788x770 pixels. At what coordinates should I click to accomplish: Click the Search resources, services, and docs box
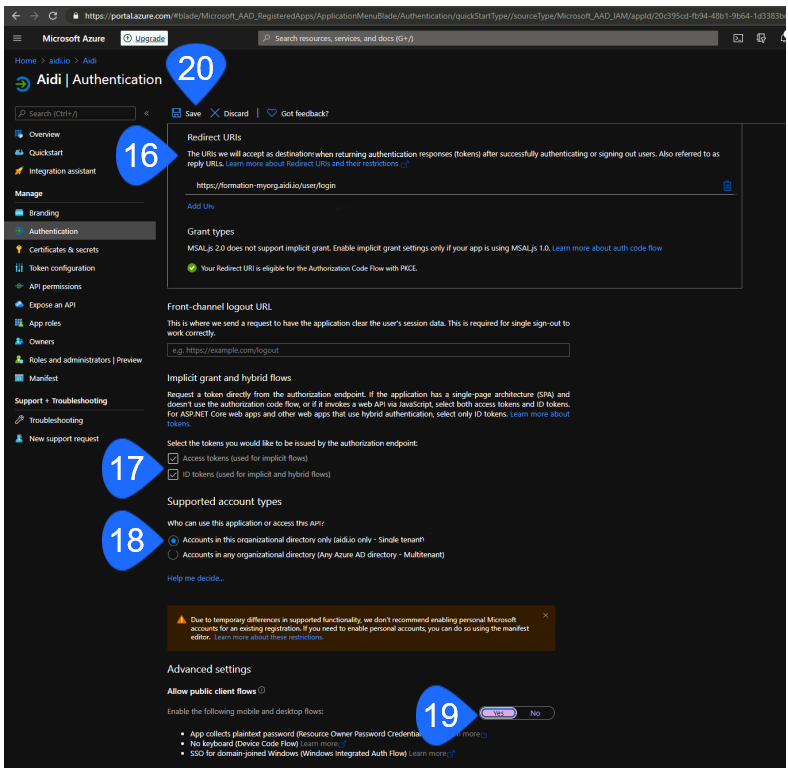pos(488,38)
